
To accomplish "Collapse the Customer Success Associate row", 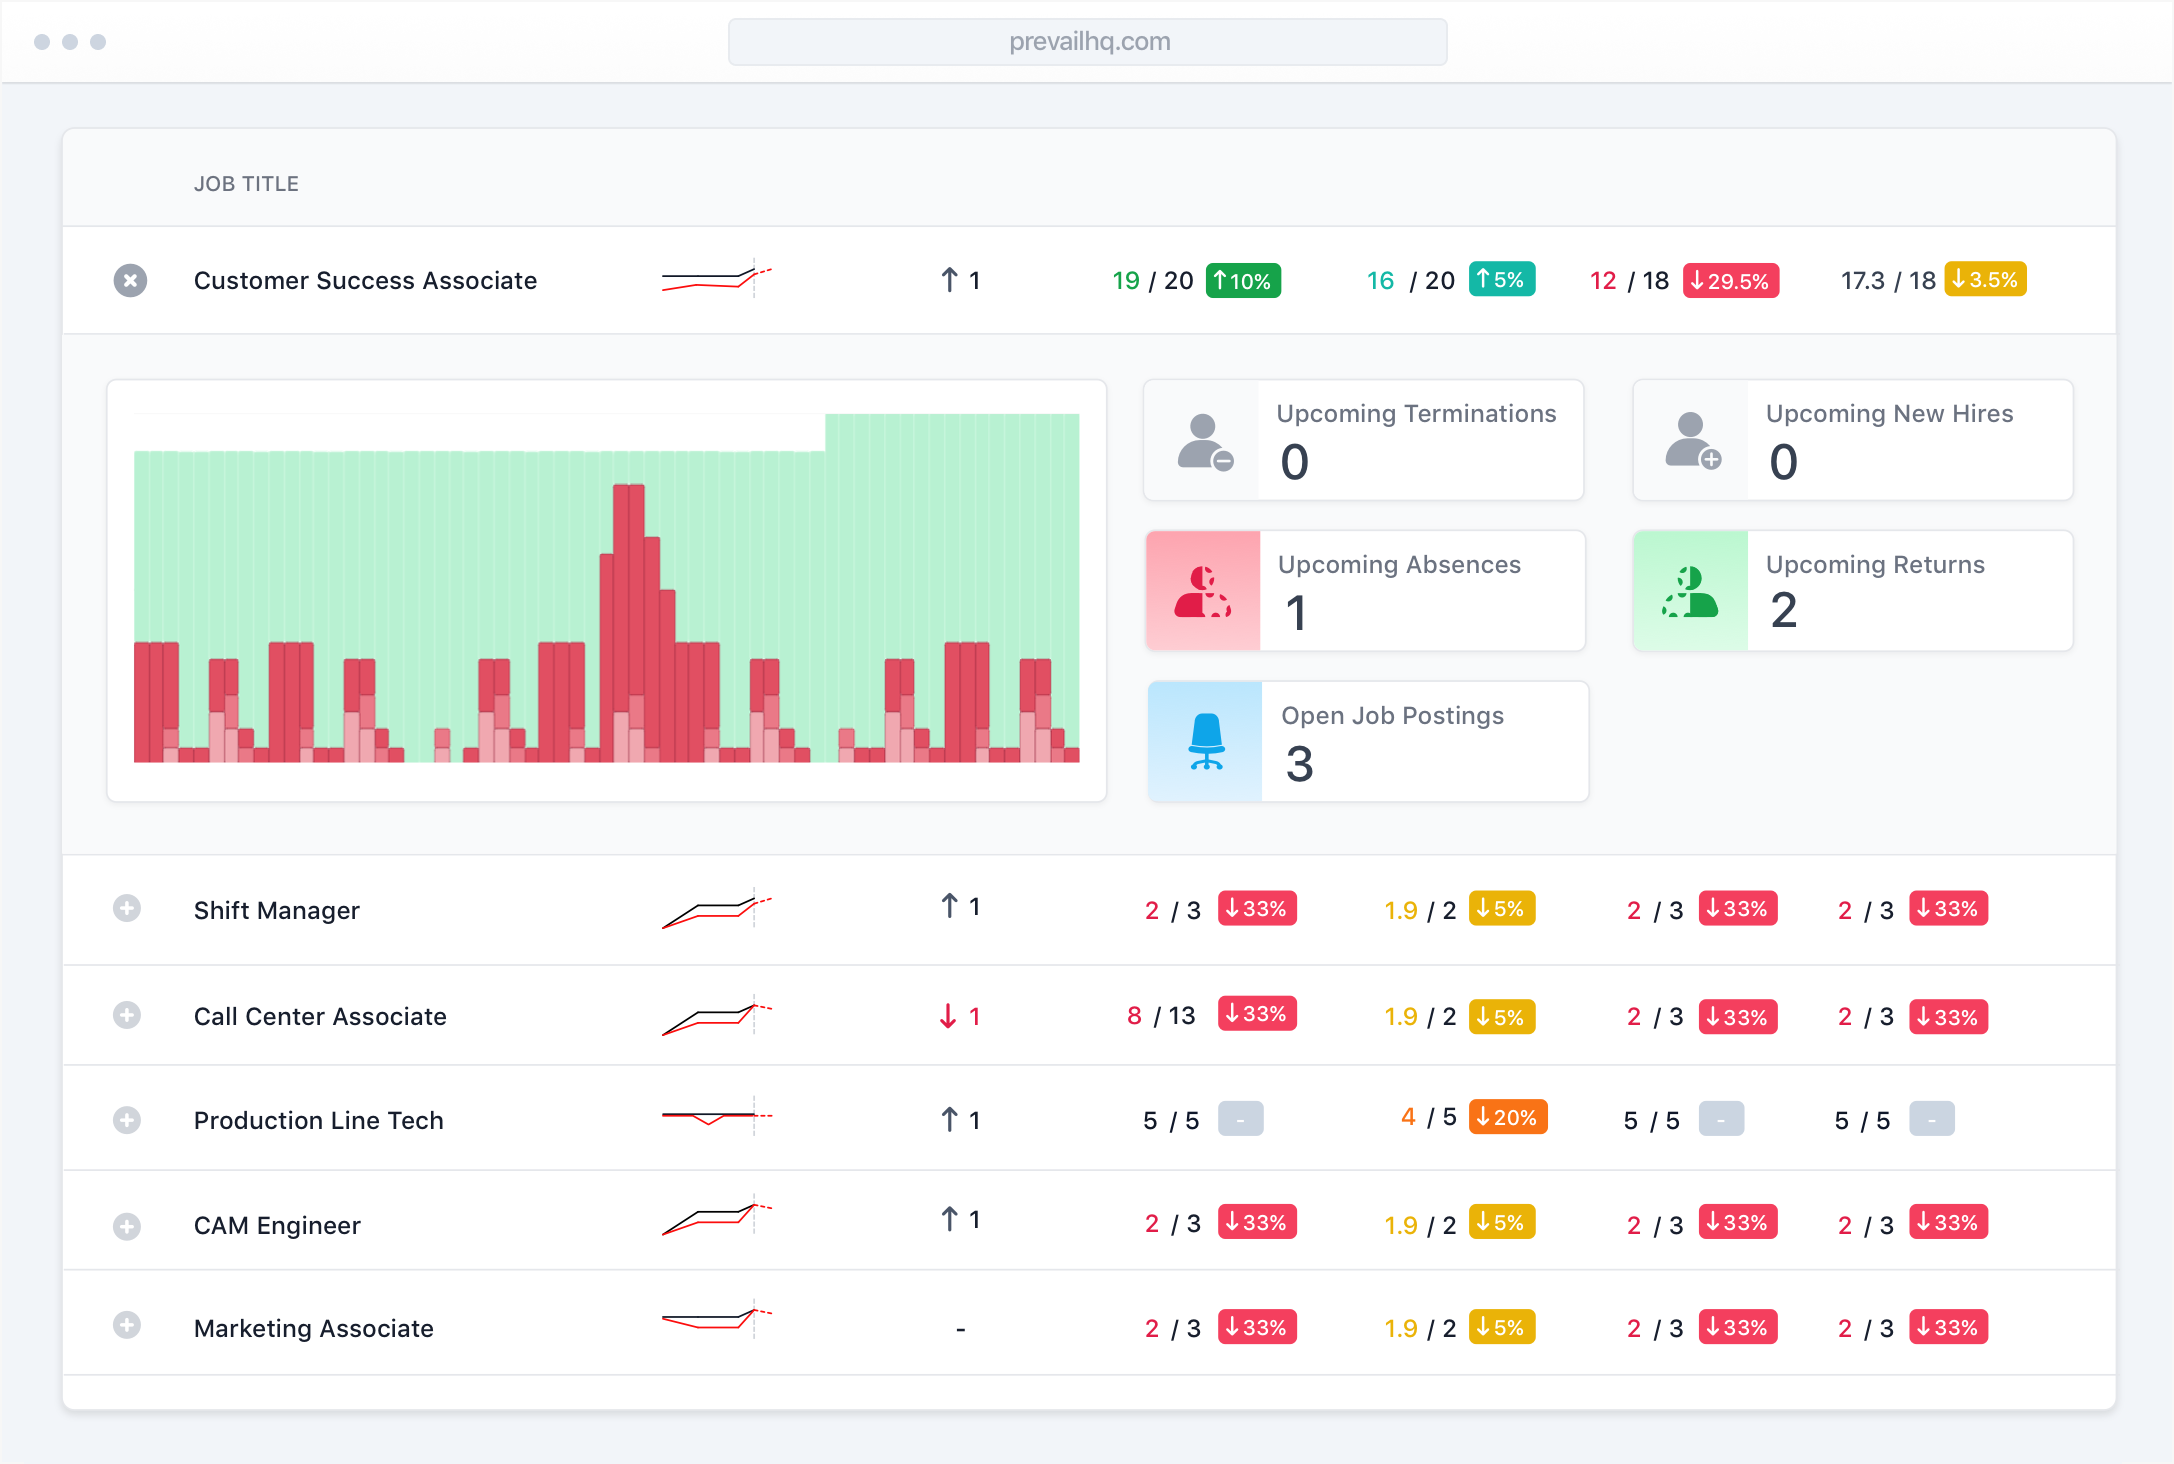I will pos(130,281).
